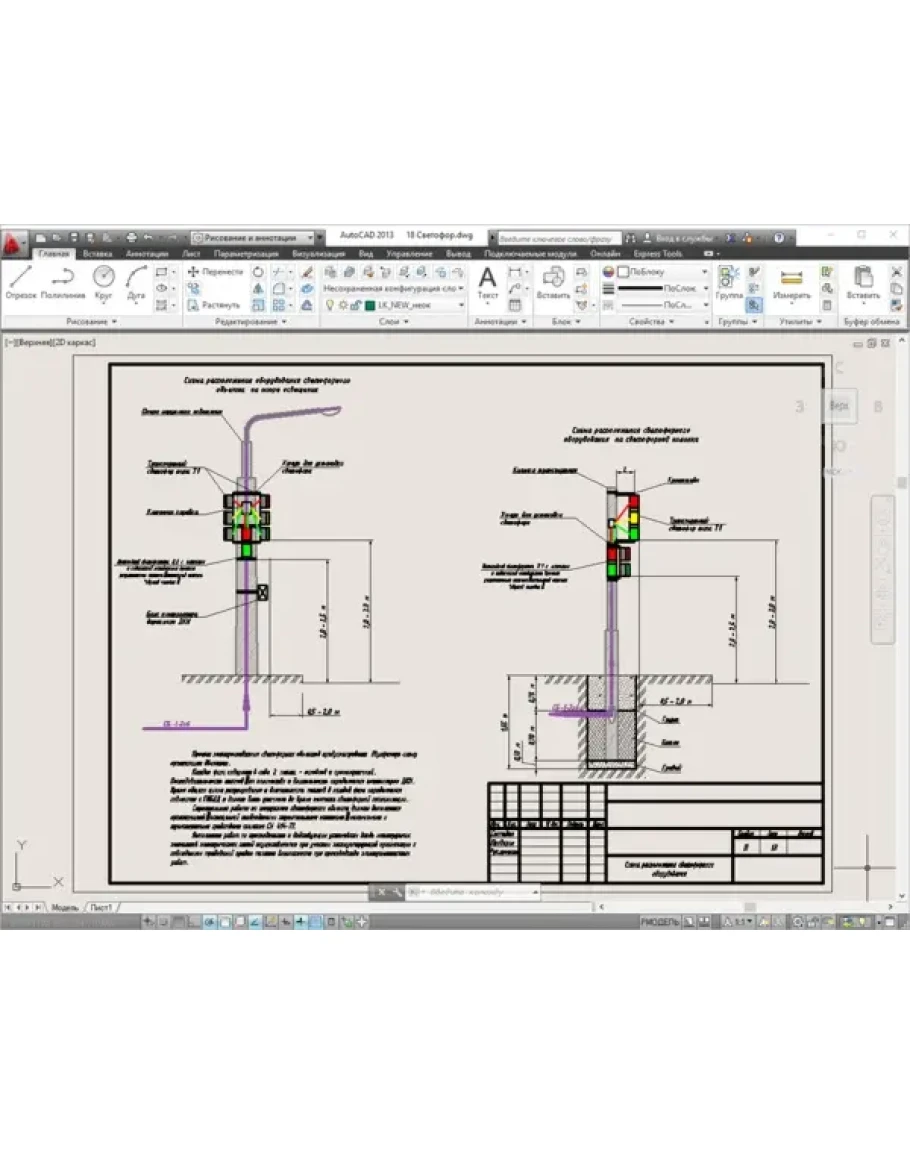Expand the Рисование panel flyout
The width and height of the screenshot is (910, 1155).
[x=92, y=322]
